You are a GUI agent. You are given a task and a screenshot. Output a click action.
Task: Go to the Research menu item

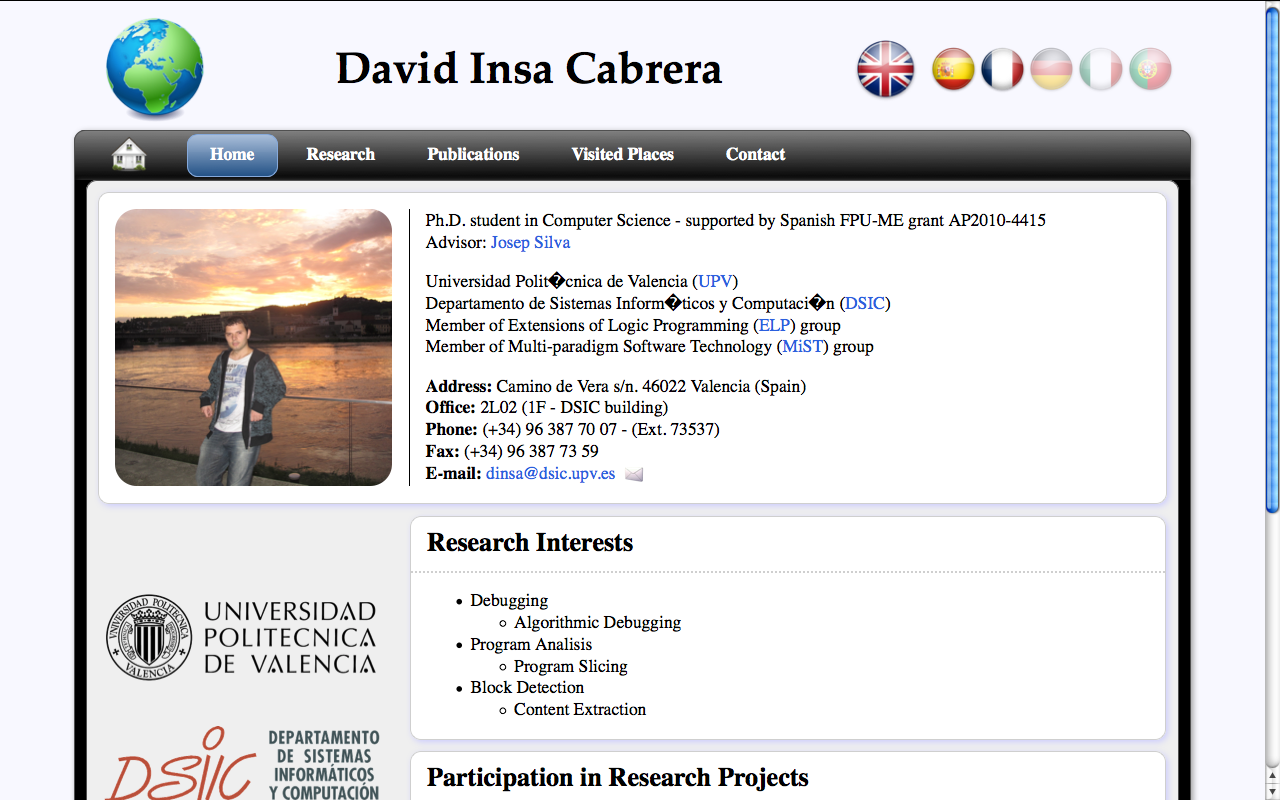click(x=340, y=155)
